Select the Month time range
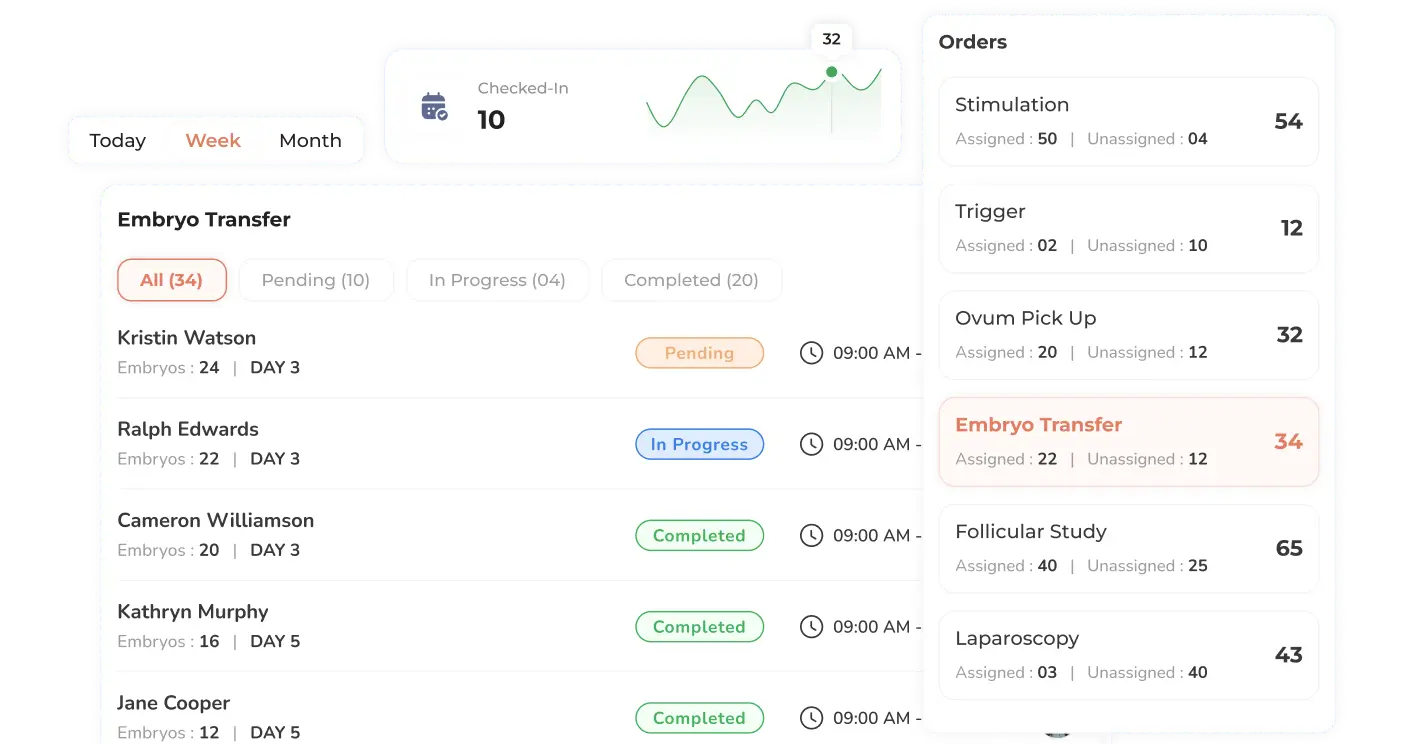 pos(310,141)
